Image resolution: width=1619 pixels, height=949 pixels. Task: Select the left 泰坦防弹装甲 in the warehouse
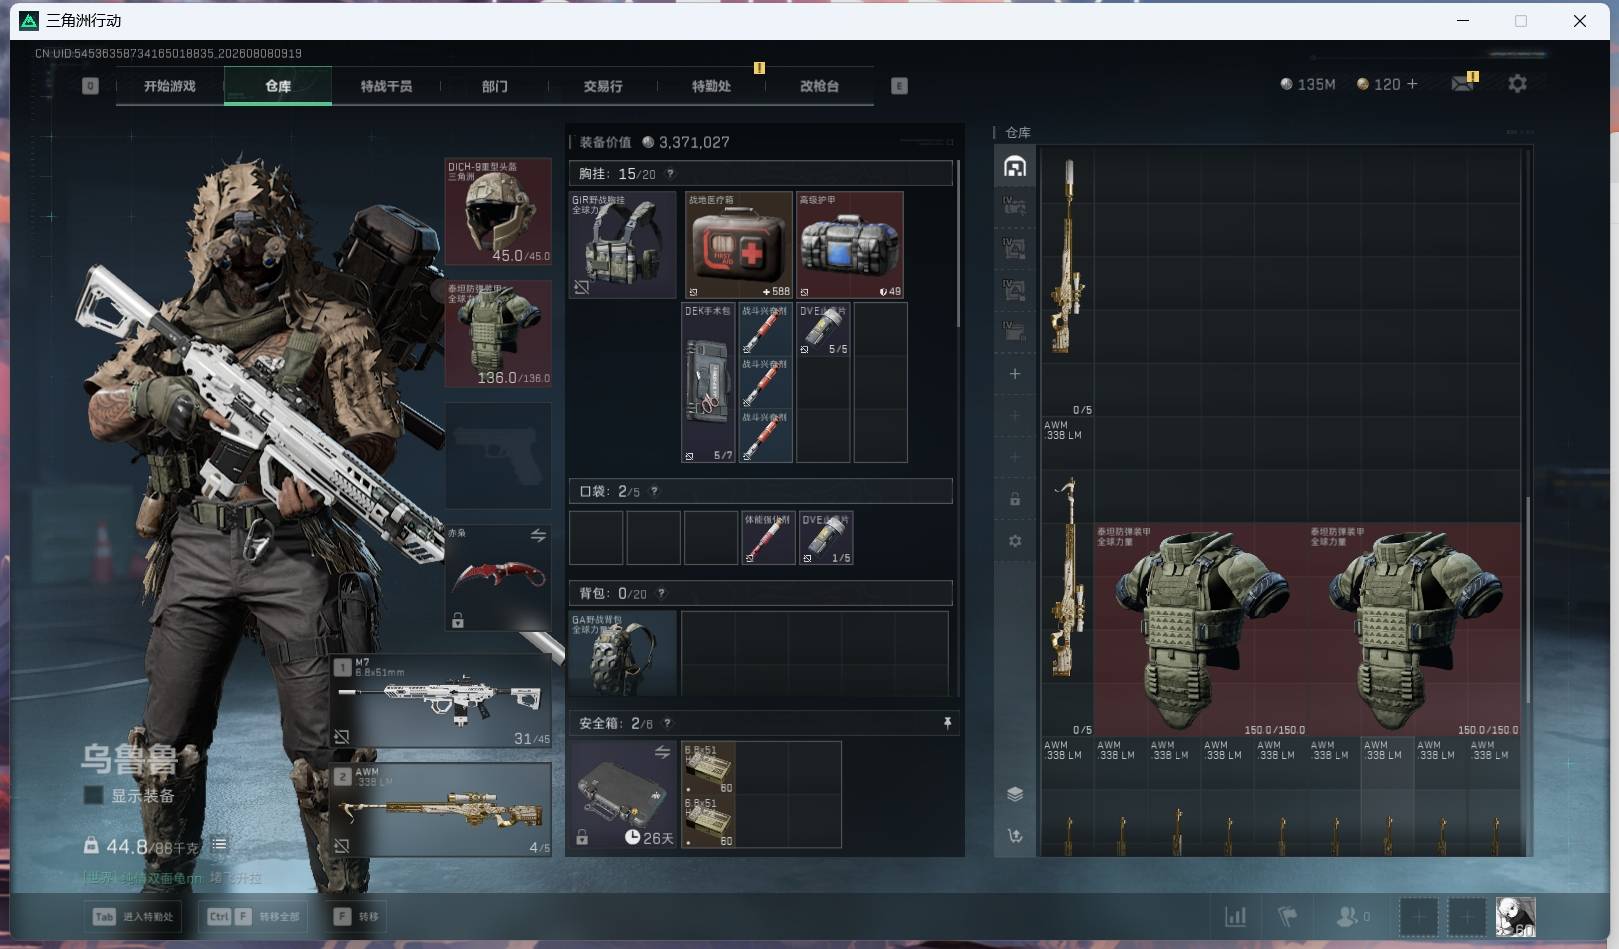coord(1201,630)
